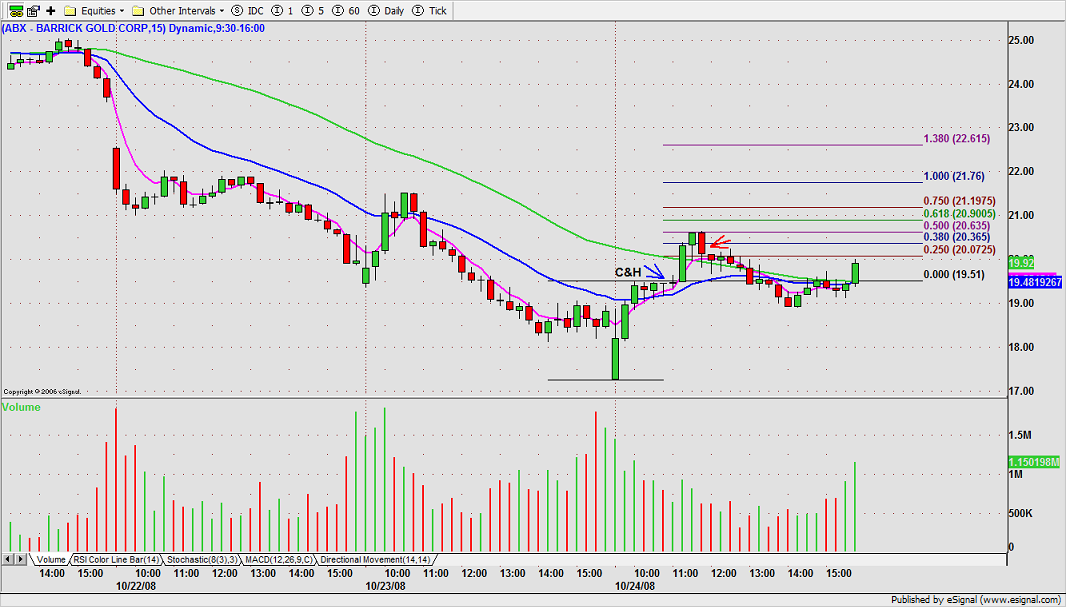Click the 10/23/08 date label
This screenshot has width=1066, height=607.
(x=385, y=585)
